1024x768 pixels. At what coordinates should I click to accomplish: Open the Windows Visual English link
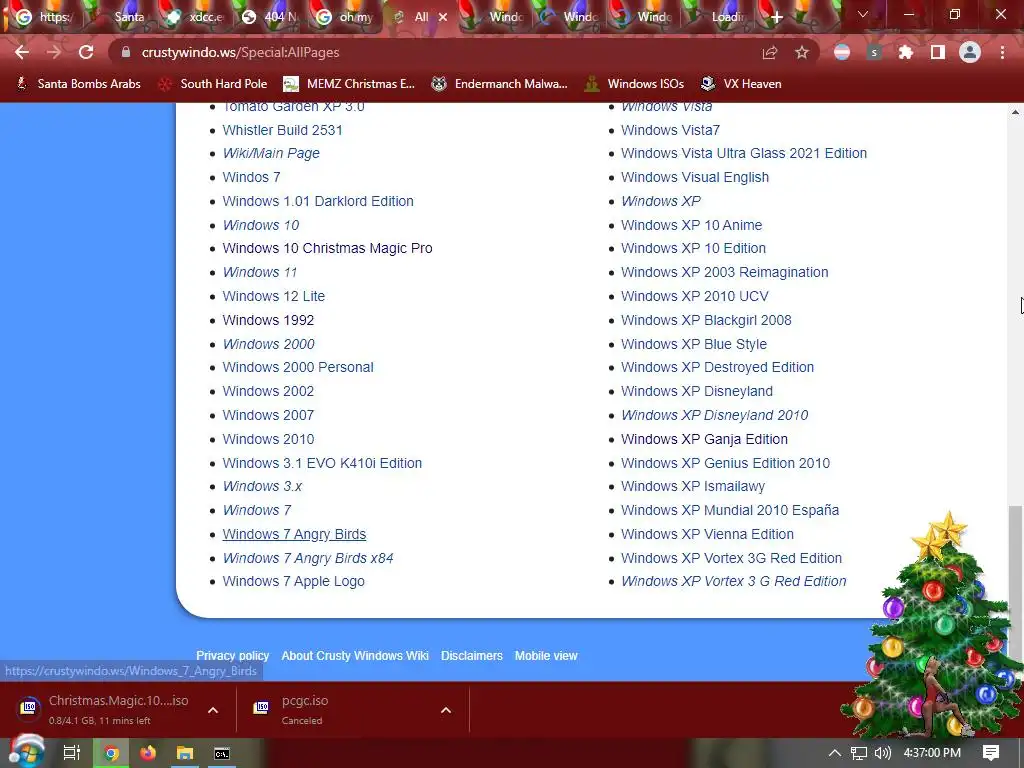[x=695, y=177]
